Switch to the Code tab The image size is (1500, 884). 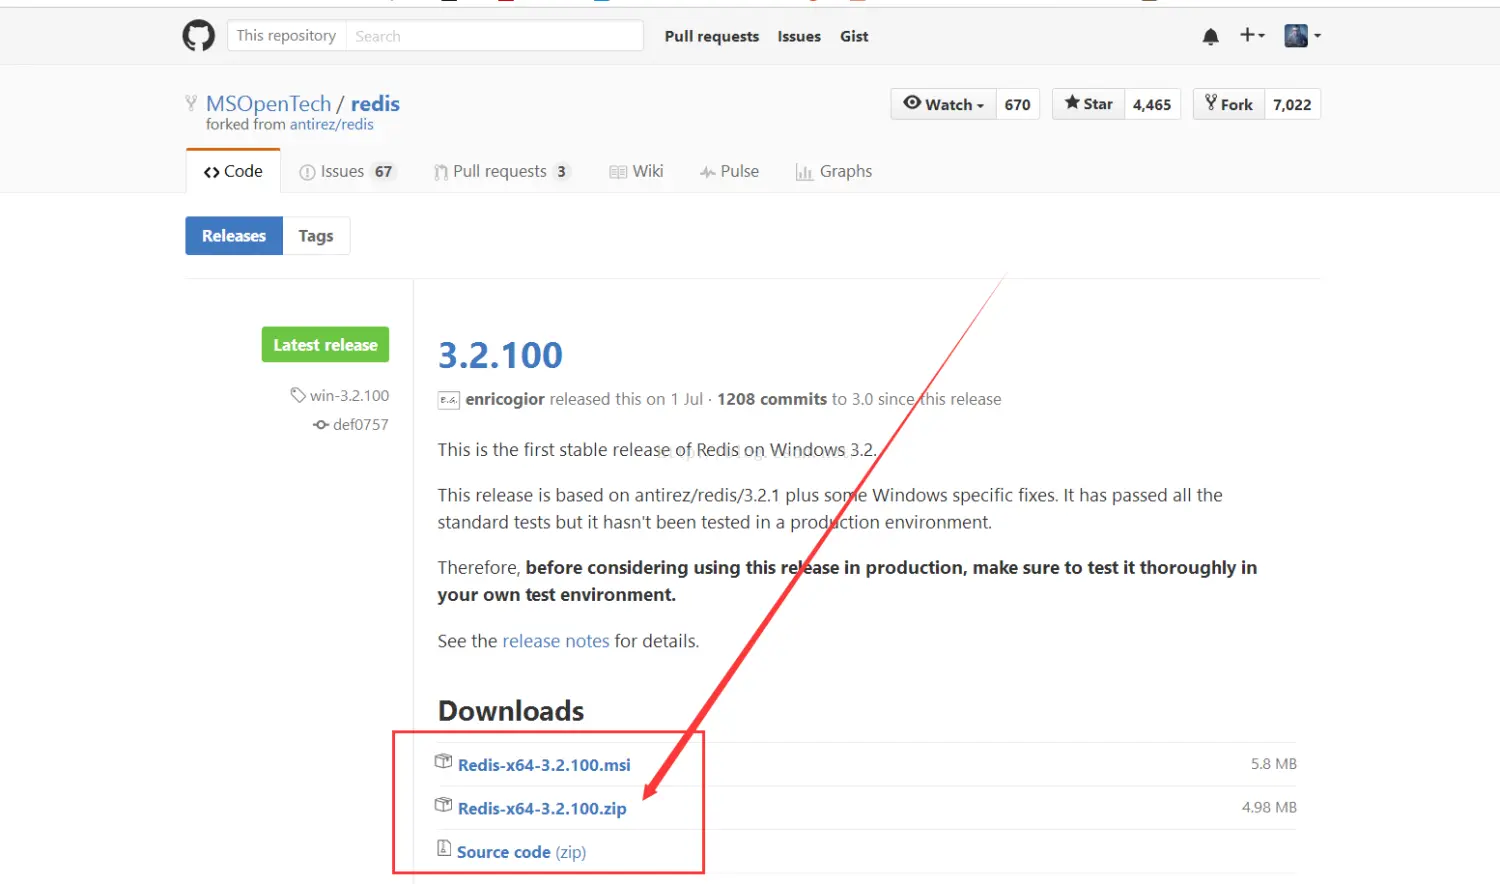click(233, 171)
